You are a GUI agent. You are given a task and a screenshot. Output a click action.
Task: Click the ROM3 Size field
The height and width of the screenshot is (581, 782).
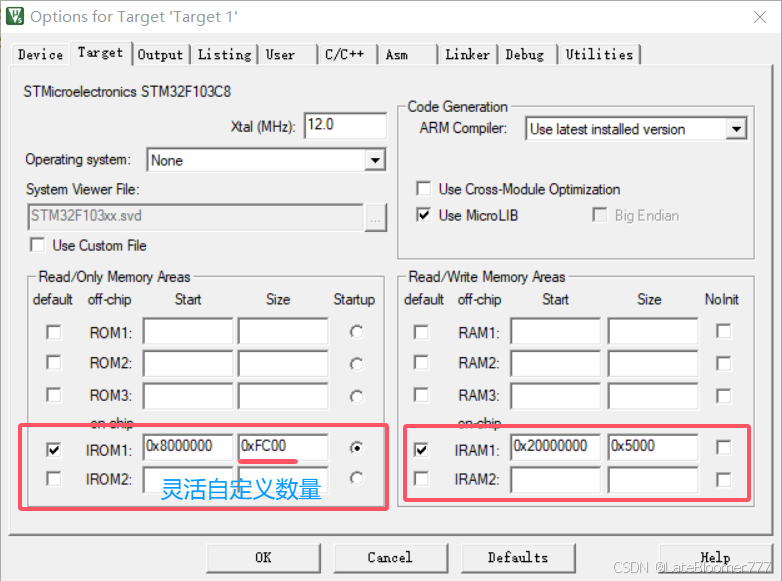[x=283, y=396]
